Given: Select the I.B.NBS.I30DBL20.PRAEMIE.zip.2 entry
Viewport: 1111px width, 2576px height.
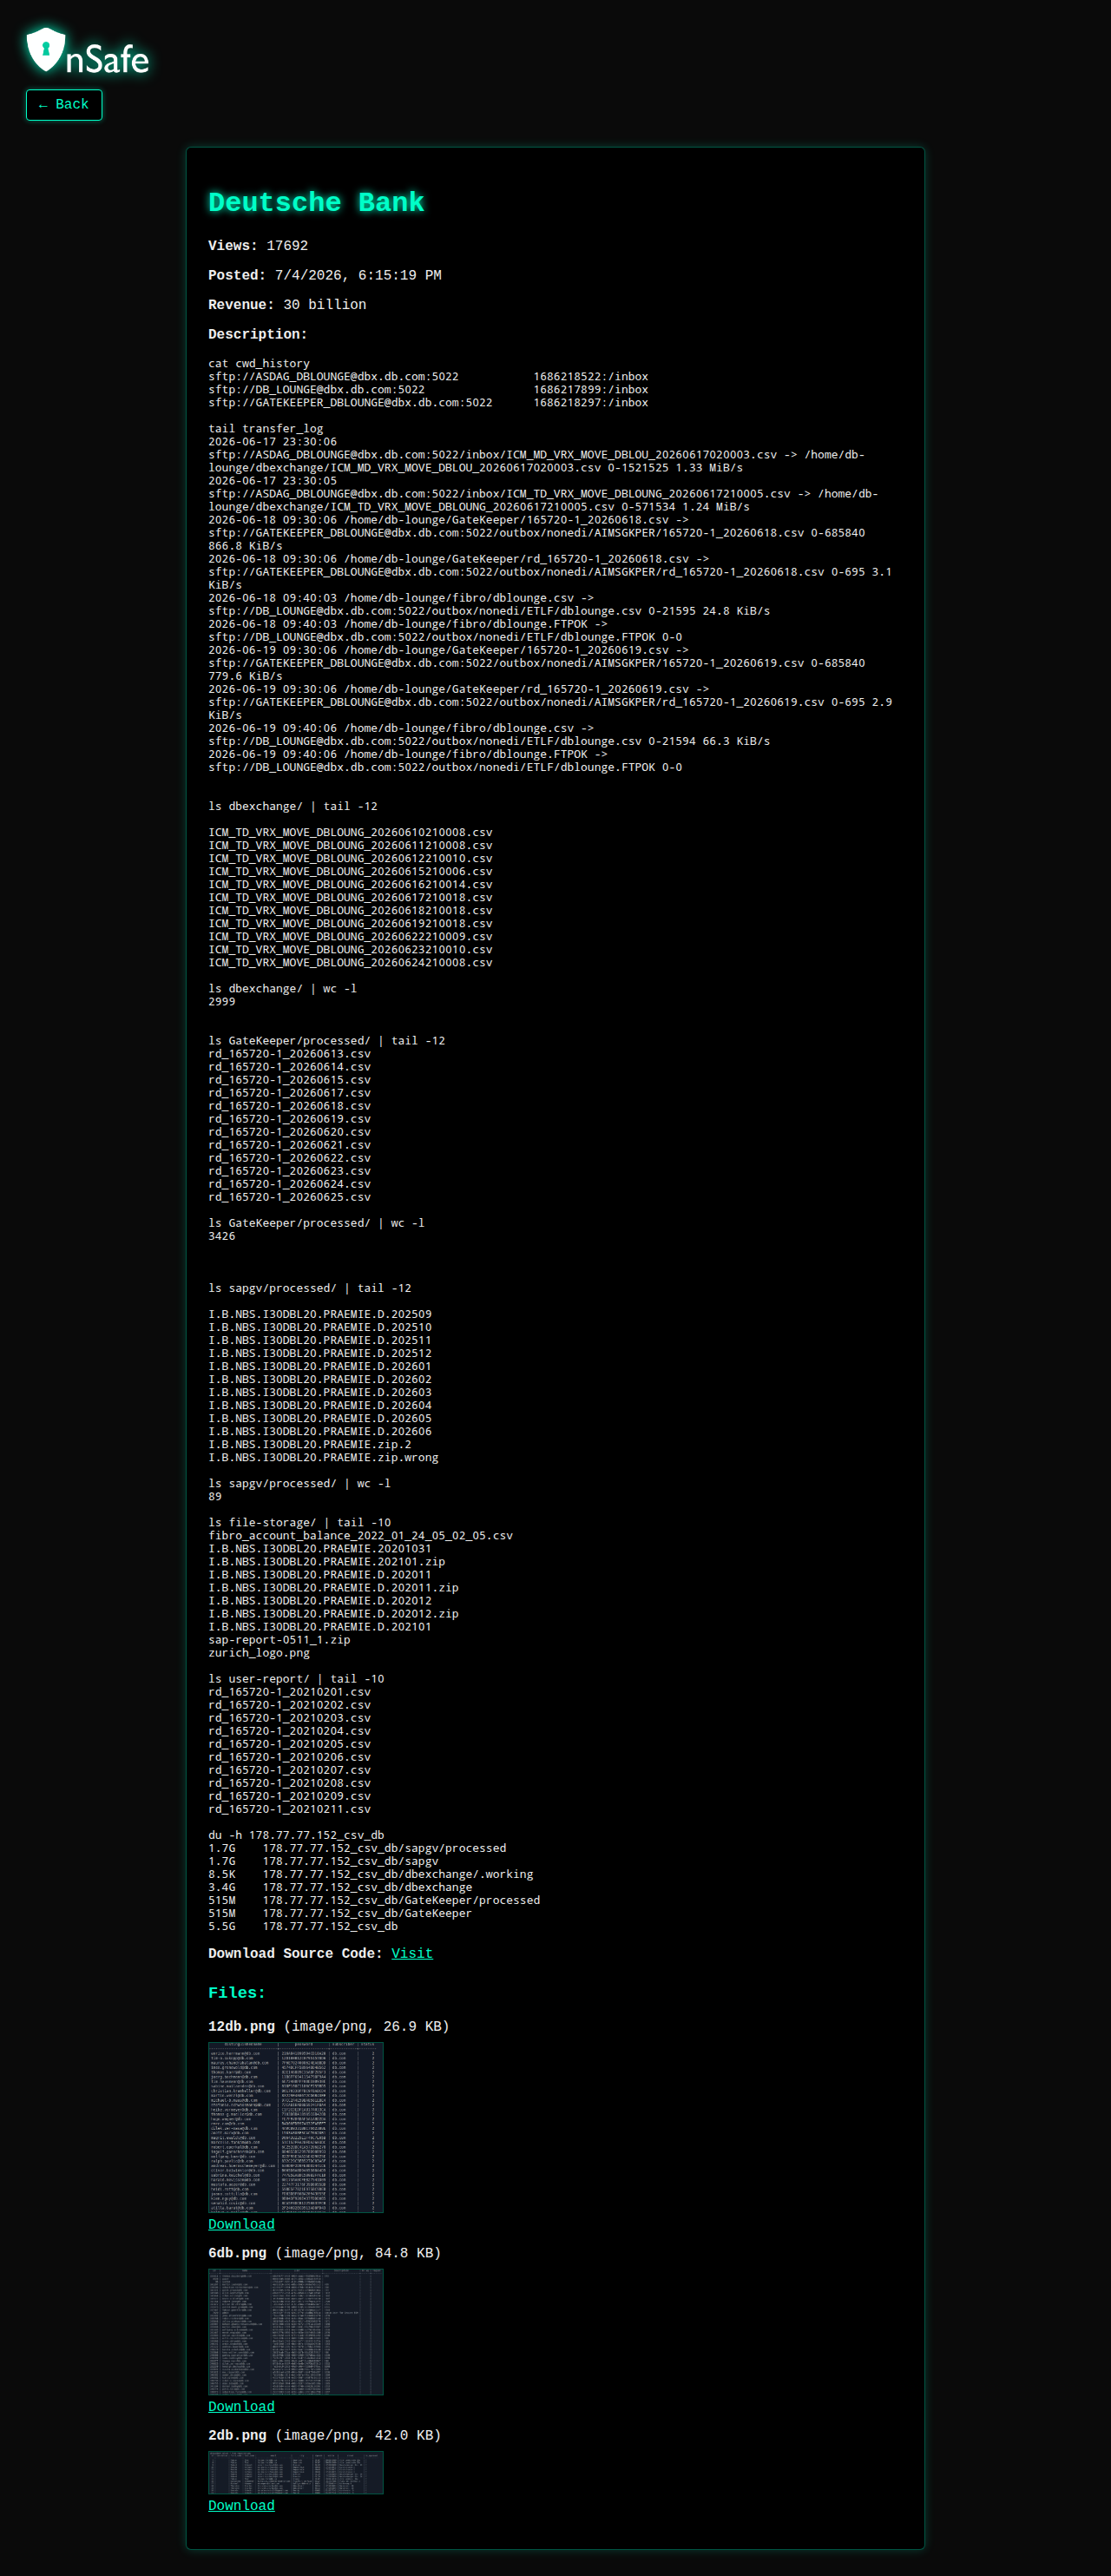Looking at the screenshot, I should 310,1444.
